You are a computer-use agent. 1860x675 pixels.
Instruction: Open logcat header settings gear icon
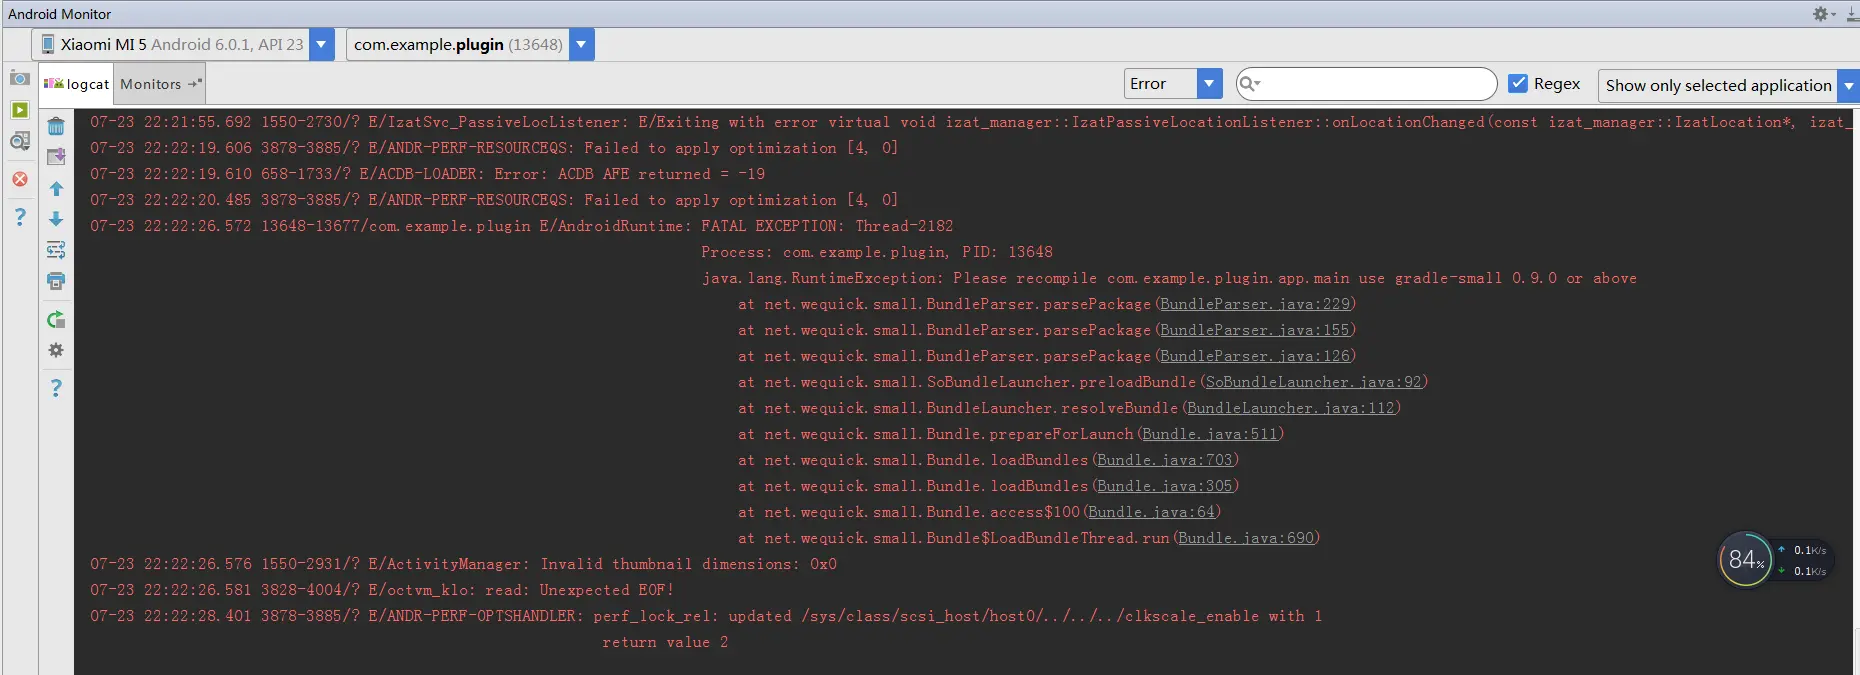coord(56,350)
